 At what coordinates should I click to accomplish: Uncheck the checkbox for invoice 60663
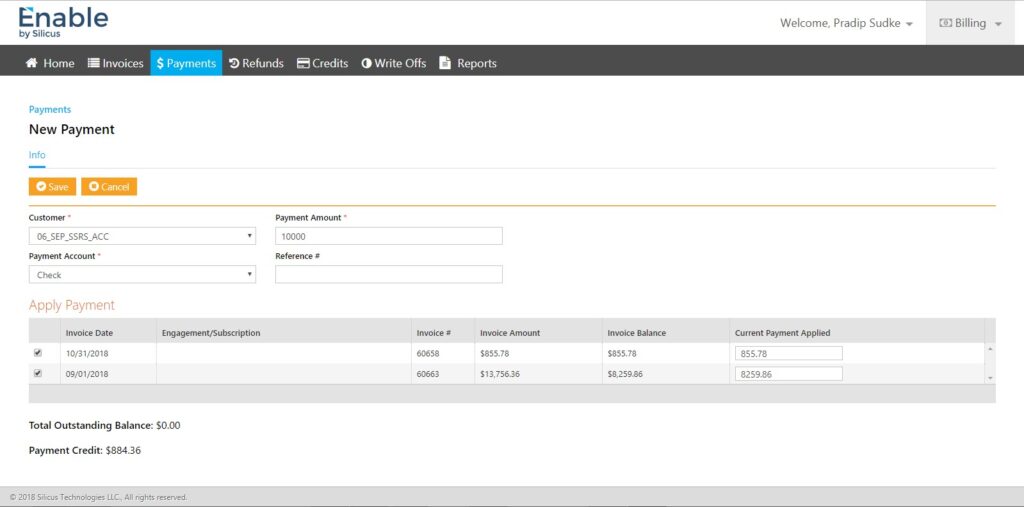pyautogui.click(x=38, y=374)
